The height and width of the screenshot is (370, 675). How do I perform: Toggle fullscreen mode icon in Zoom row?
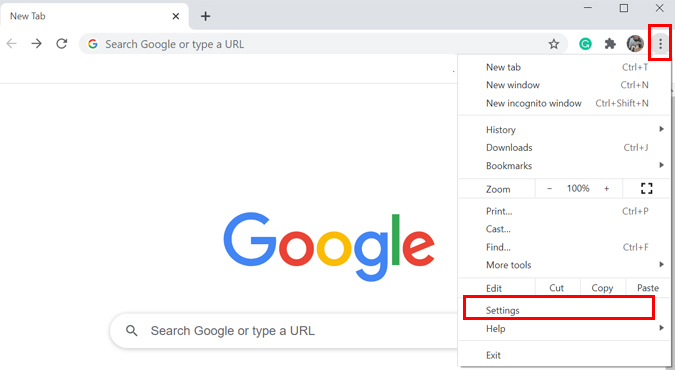[x=647, y=188]
